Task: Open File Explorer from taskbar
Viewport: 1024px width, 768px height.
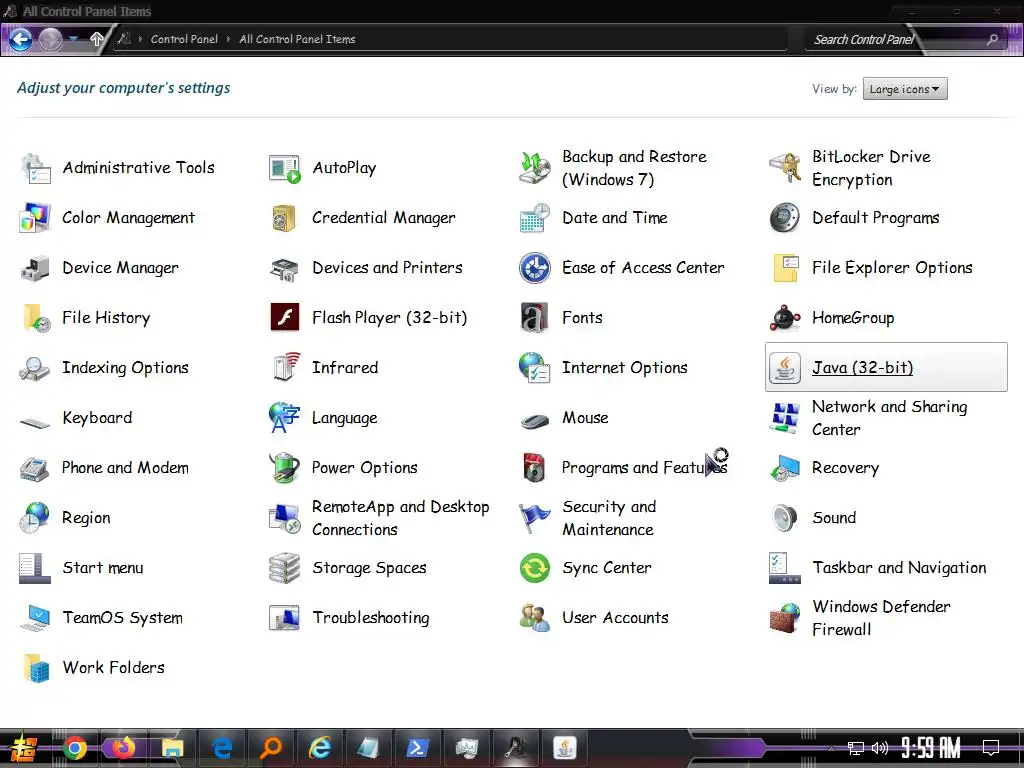Action: coord(173,748)
